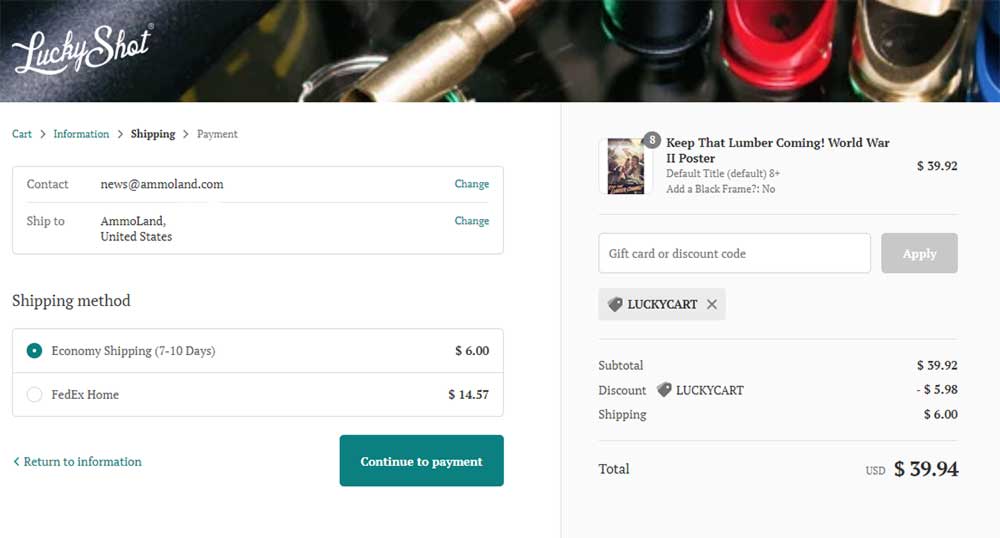Go to the Cart breadcrumb
The width and height of the screenshot is (1000, 538).
pos(22,134)
